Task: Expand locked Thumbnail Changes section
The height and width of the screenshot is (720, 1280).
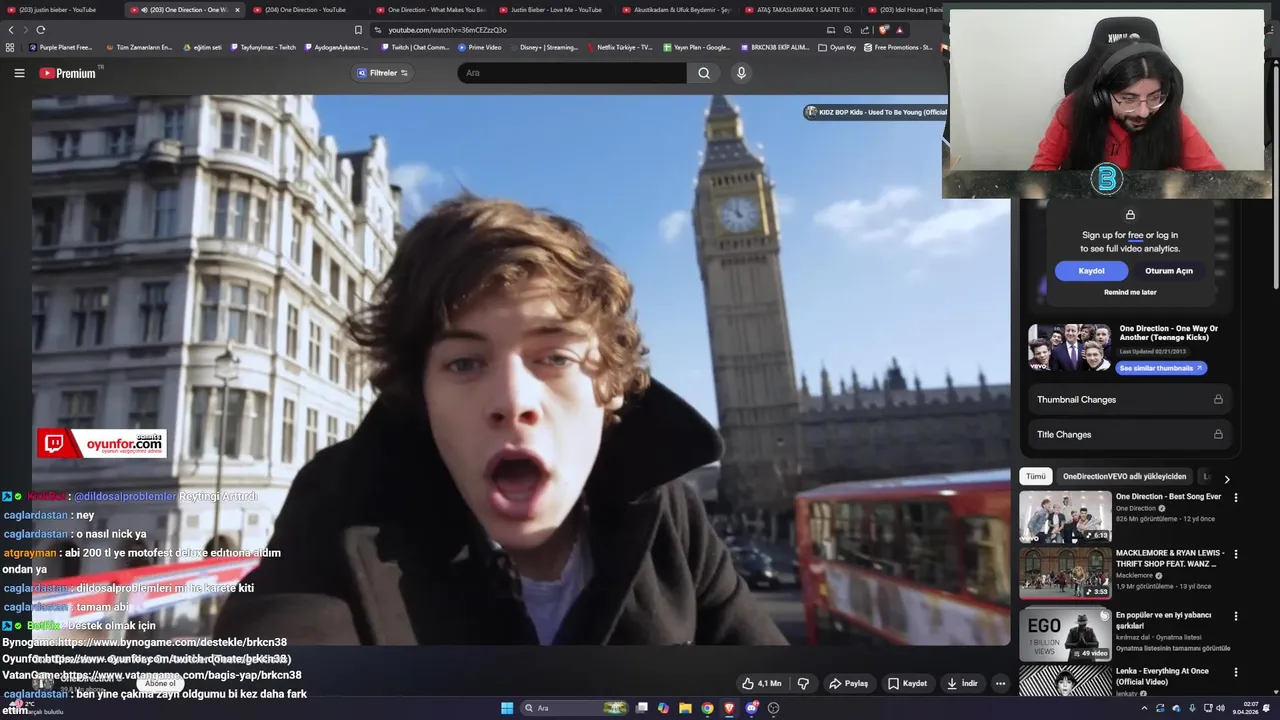Action: click(1130, 399)
